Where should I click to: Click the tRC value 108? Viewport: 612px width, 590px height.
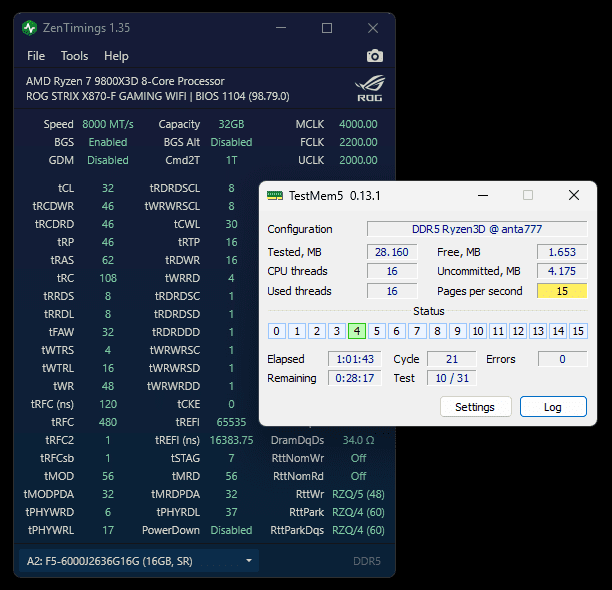108,278
